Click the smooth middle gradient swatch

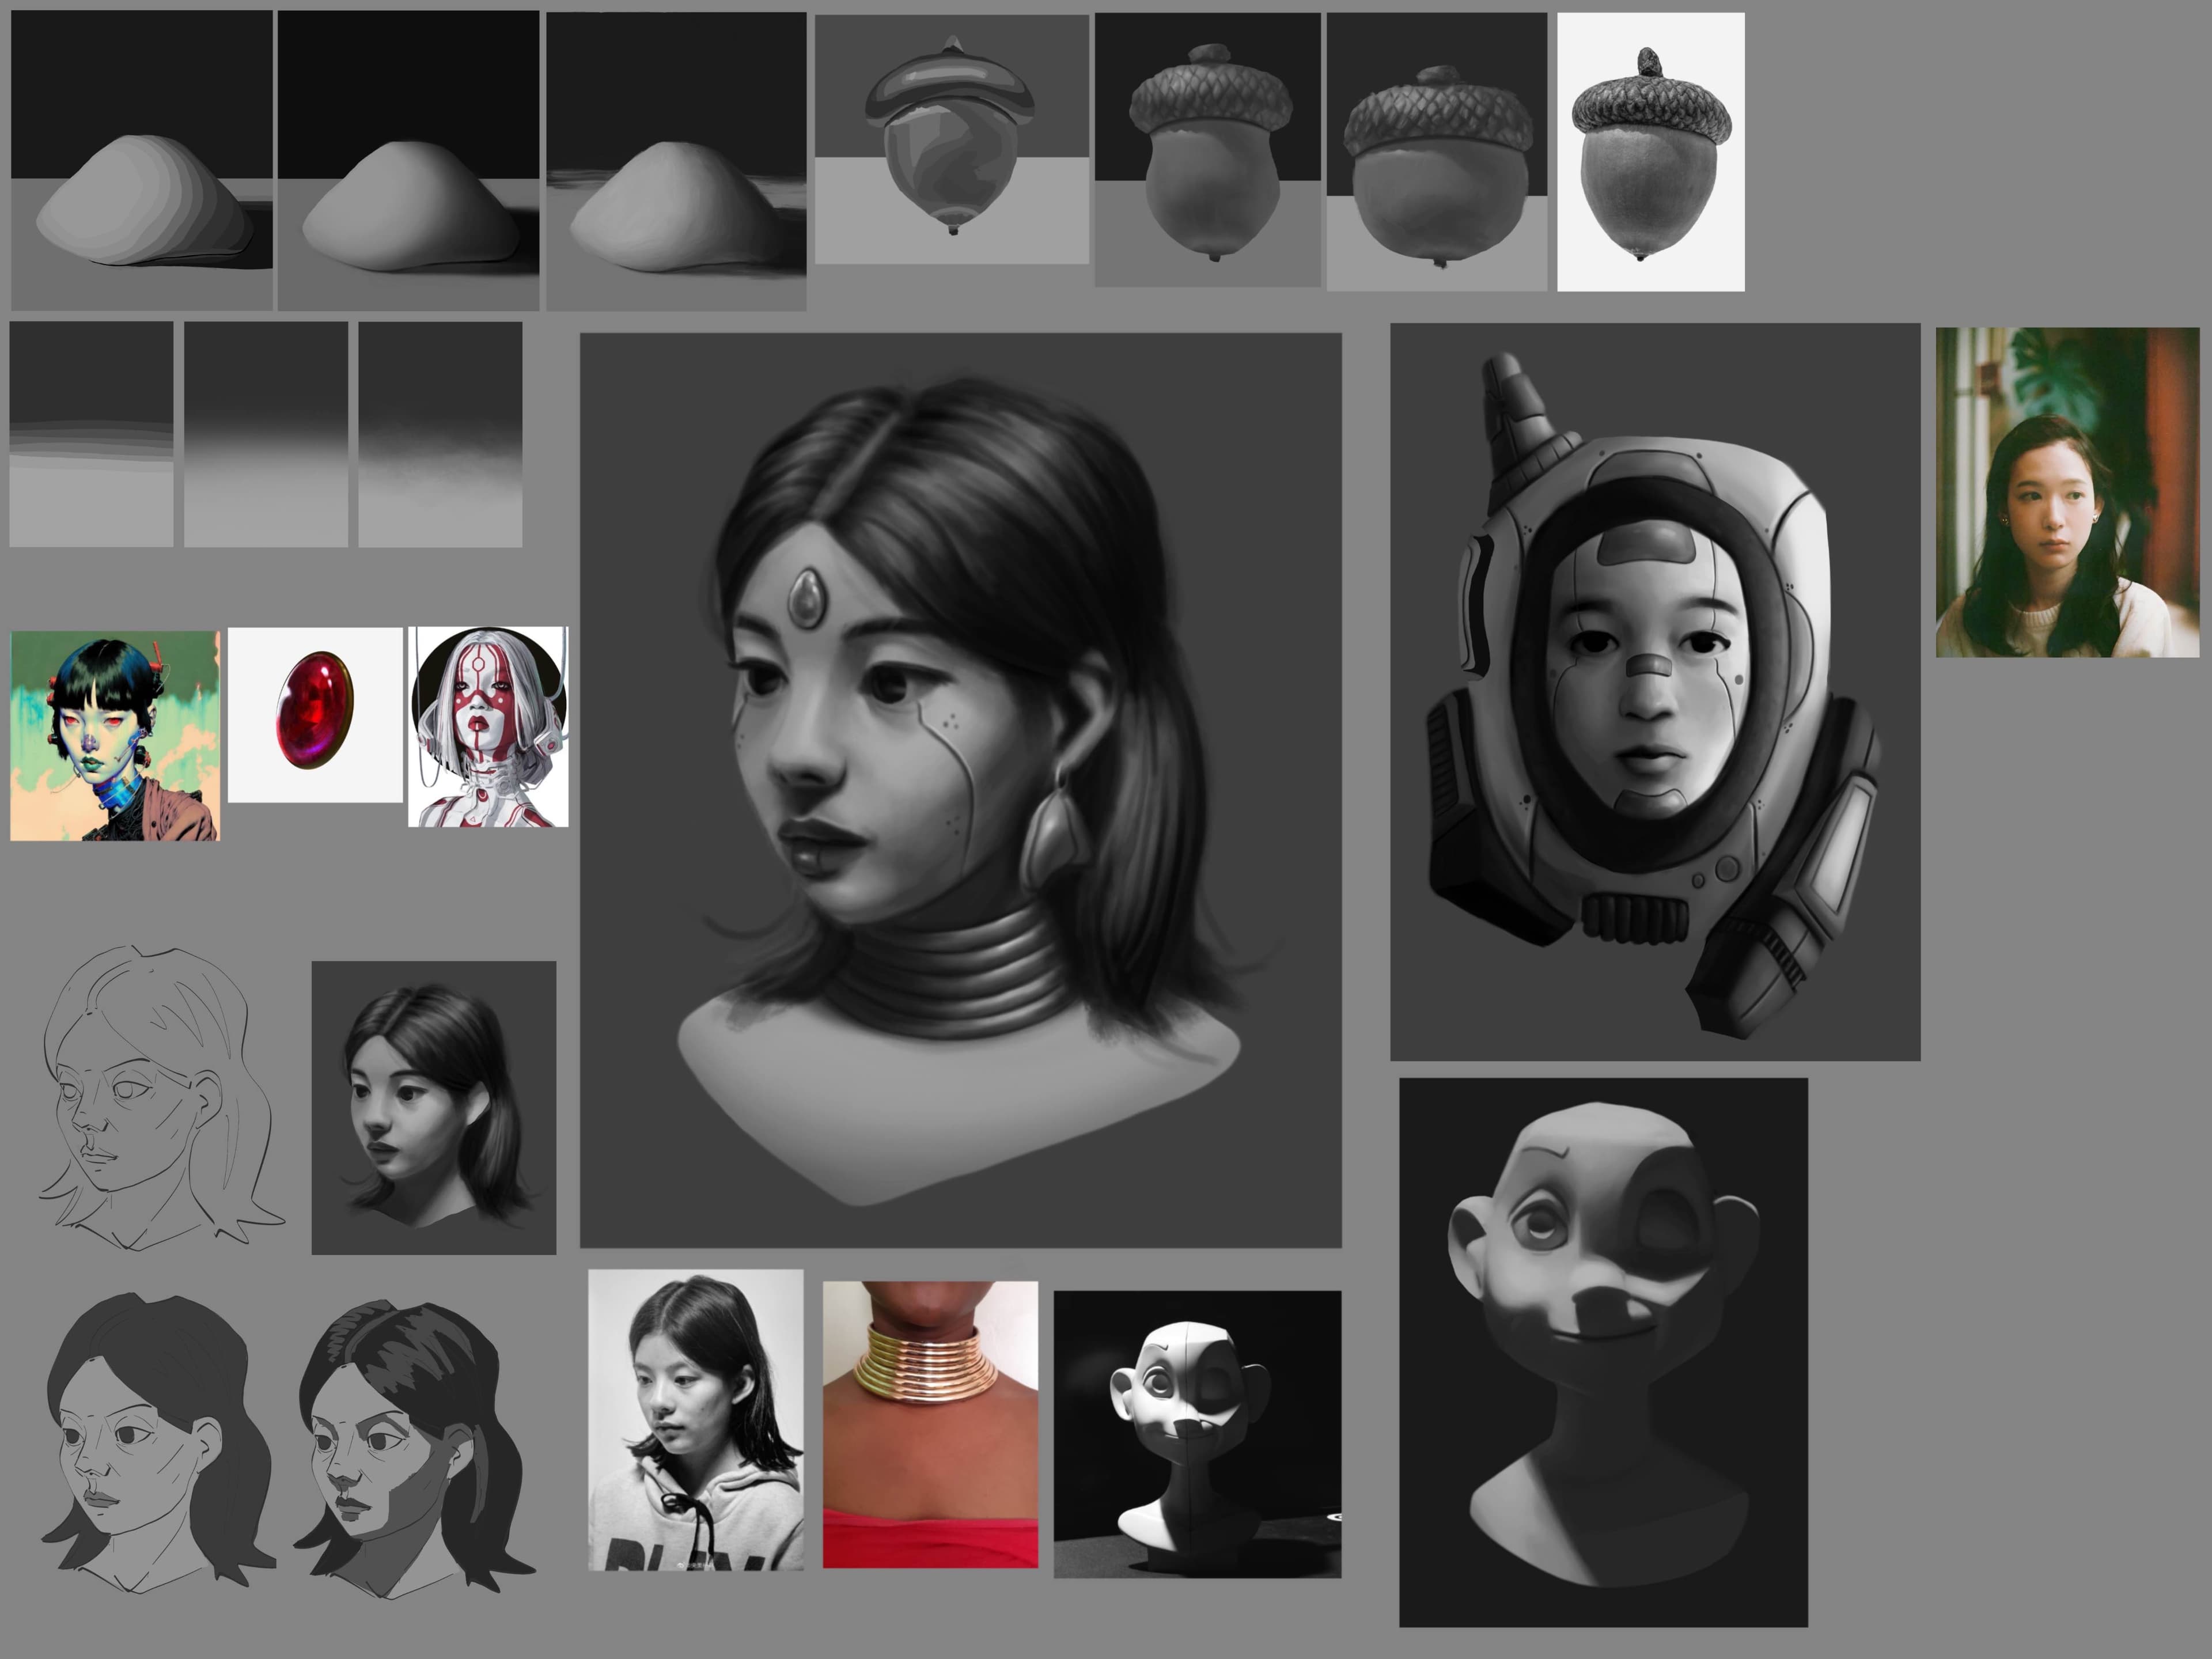[266, 434]
